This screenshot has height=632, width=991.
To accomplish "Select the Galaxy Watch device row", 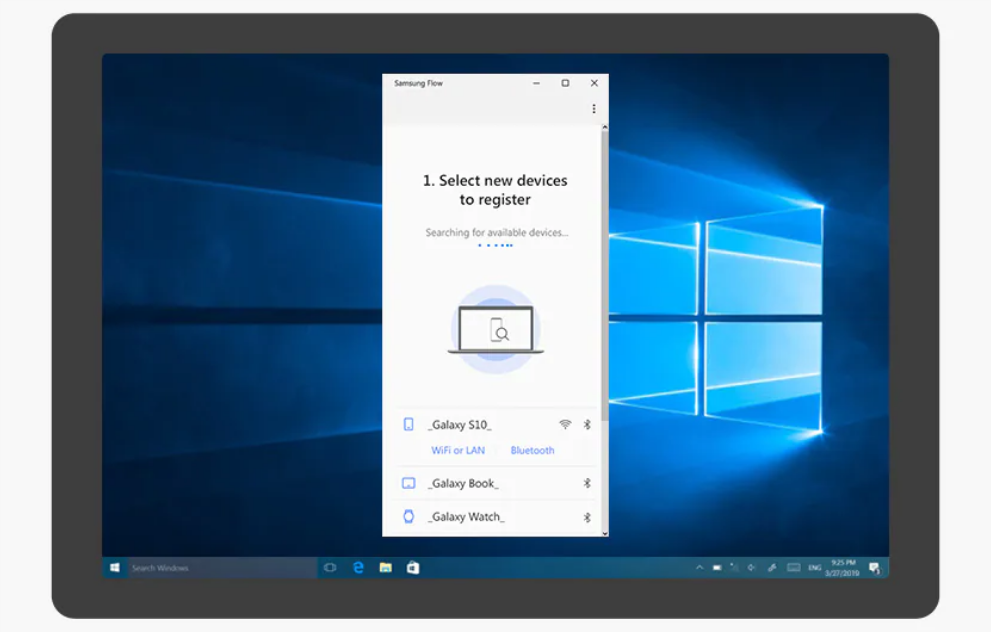I will pyautogui.click(x=496, y=517).
